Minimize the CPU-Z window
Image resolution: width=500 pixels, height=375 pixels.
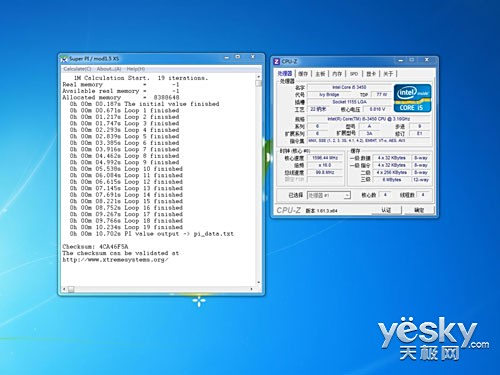[x=401, y=60]
